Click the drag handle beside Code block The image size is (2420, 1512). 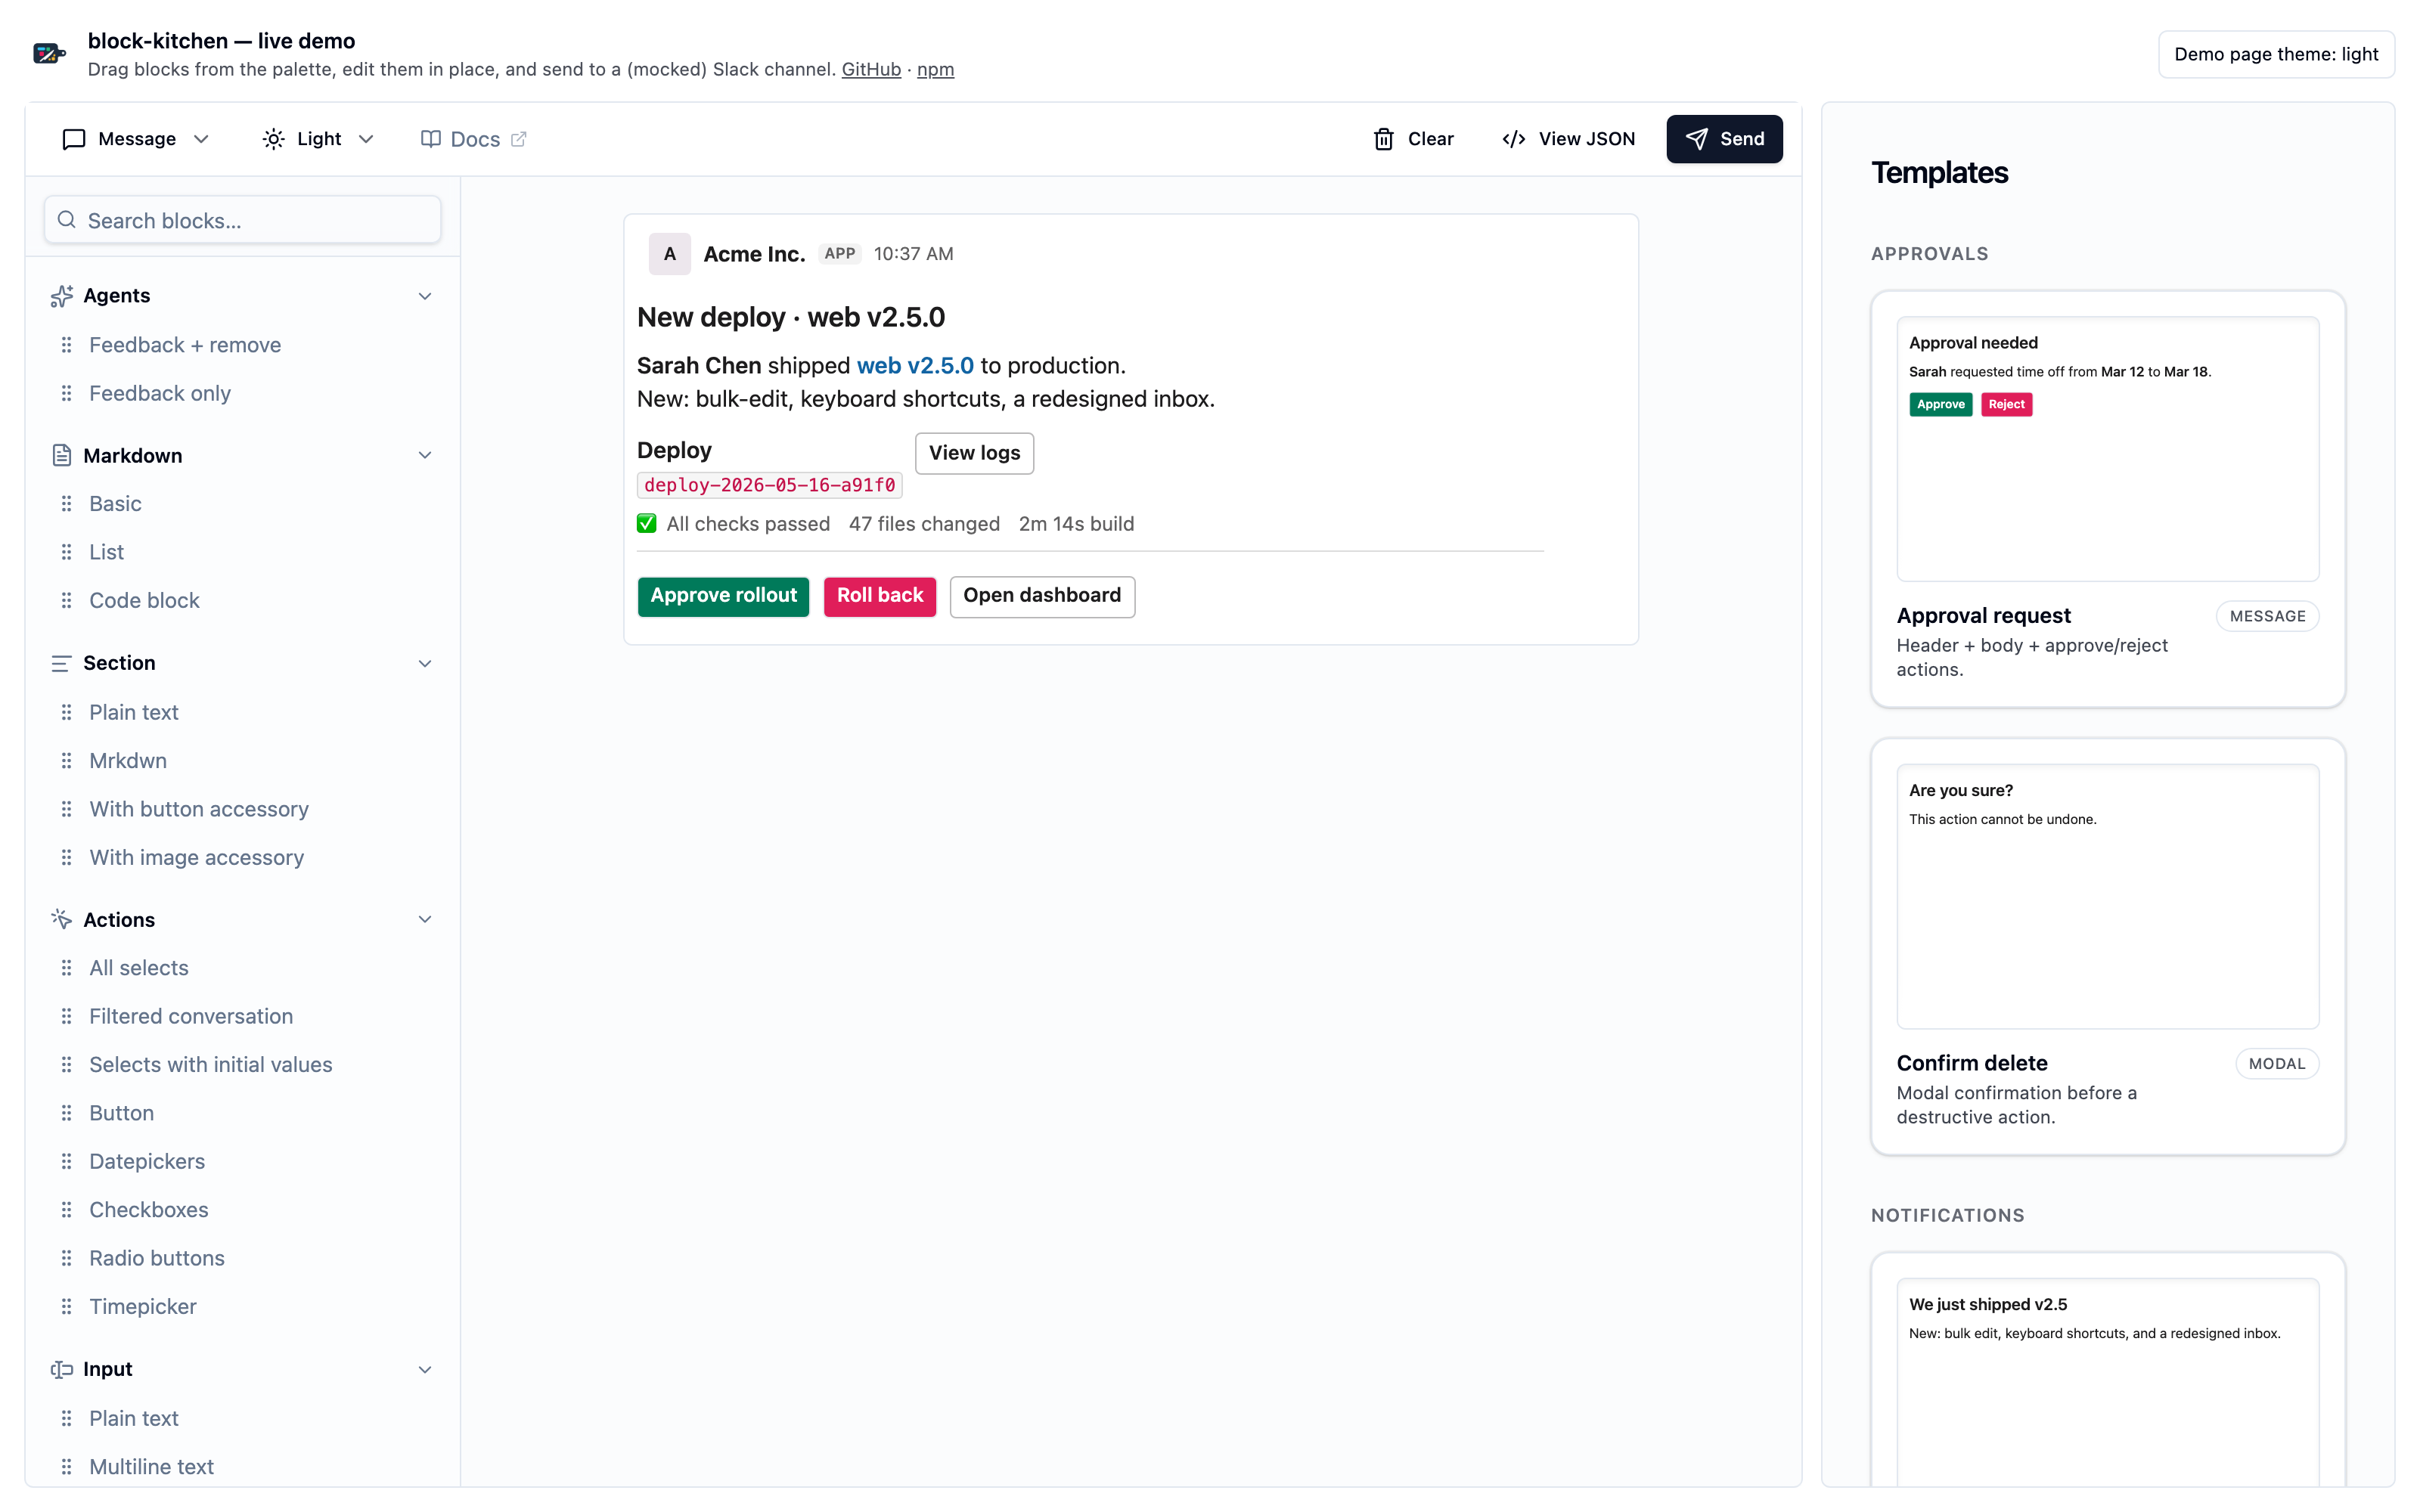coord(66,600)
